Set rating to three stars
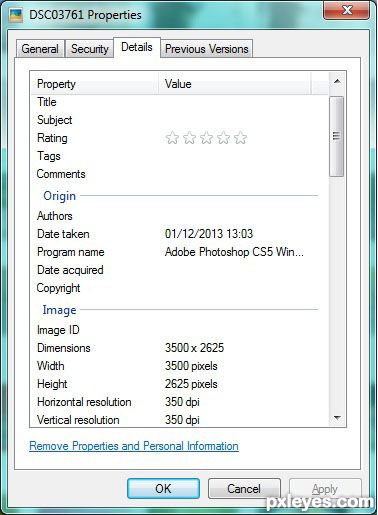Screen dimensions: 378x515 pyautogui.click(x=206, y=138)
